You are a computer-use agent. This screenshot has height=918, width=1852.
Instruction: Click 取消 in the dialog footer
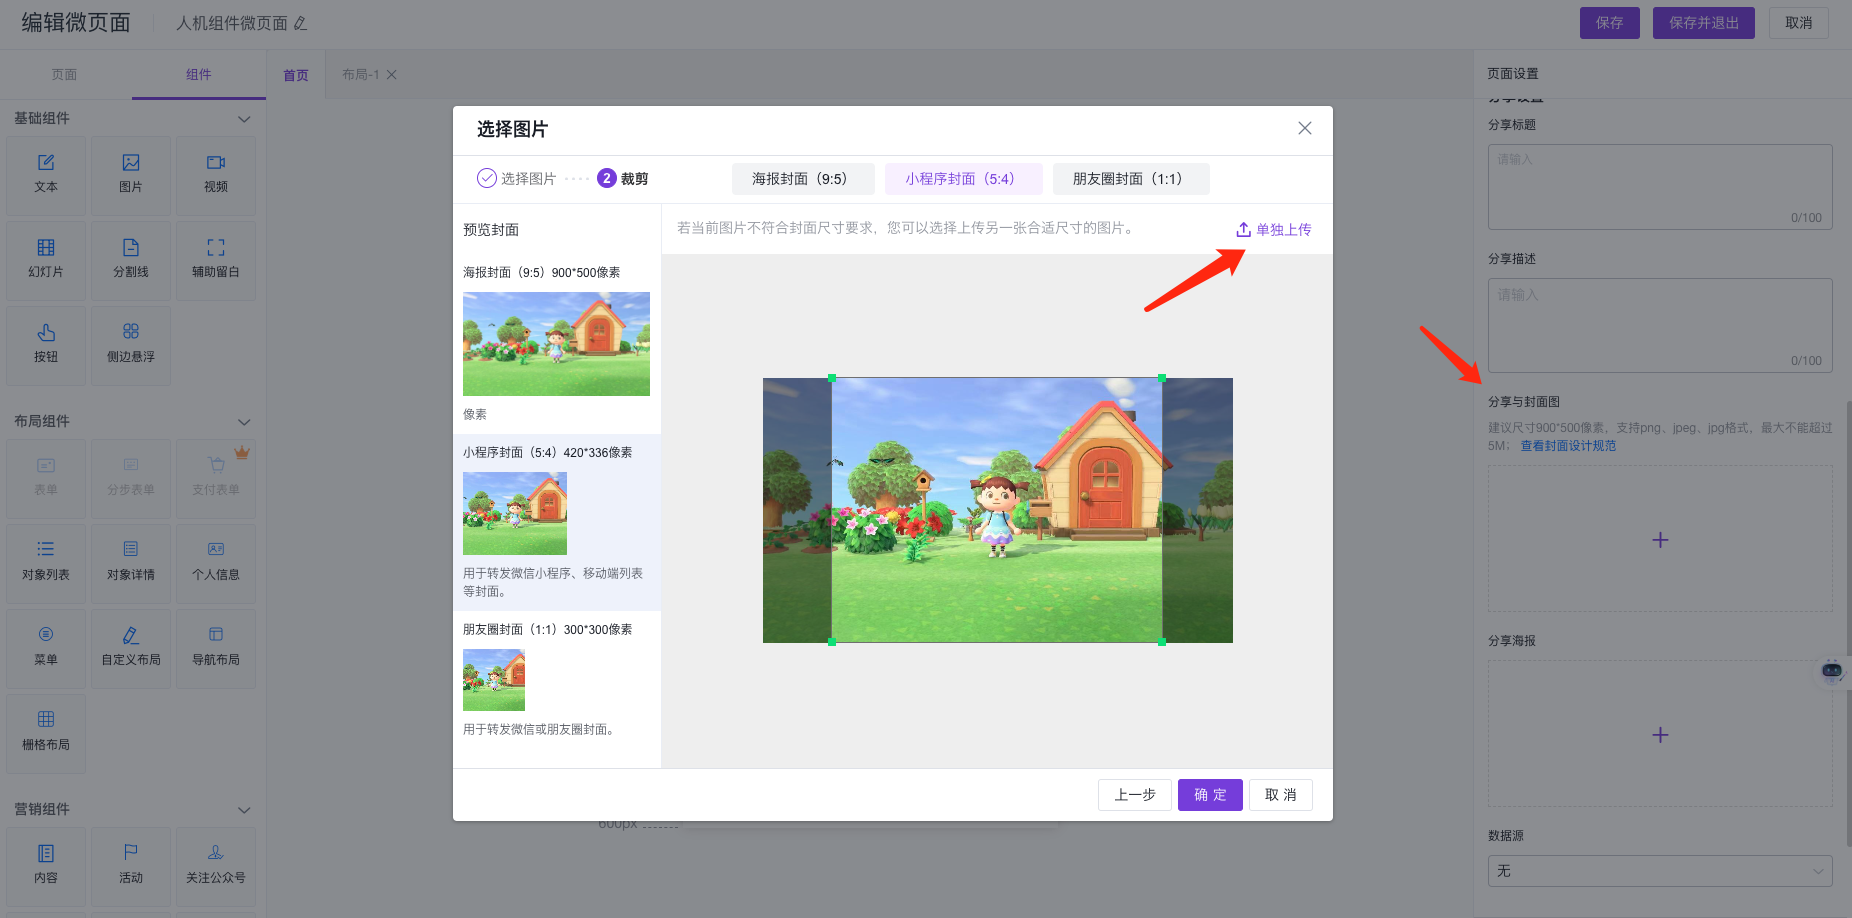click(x=1281, y=795)
